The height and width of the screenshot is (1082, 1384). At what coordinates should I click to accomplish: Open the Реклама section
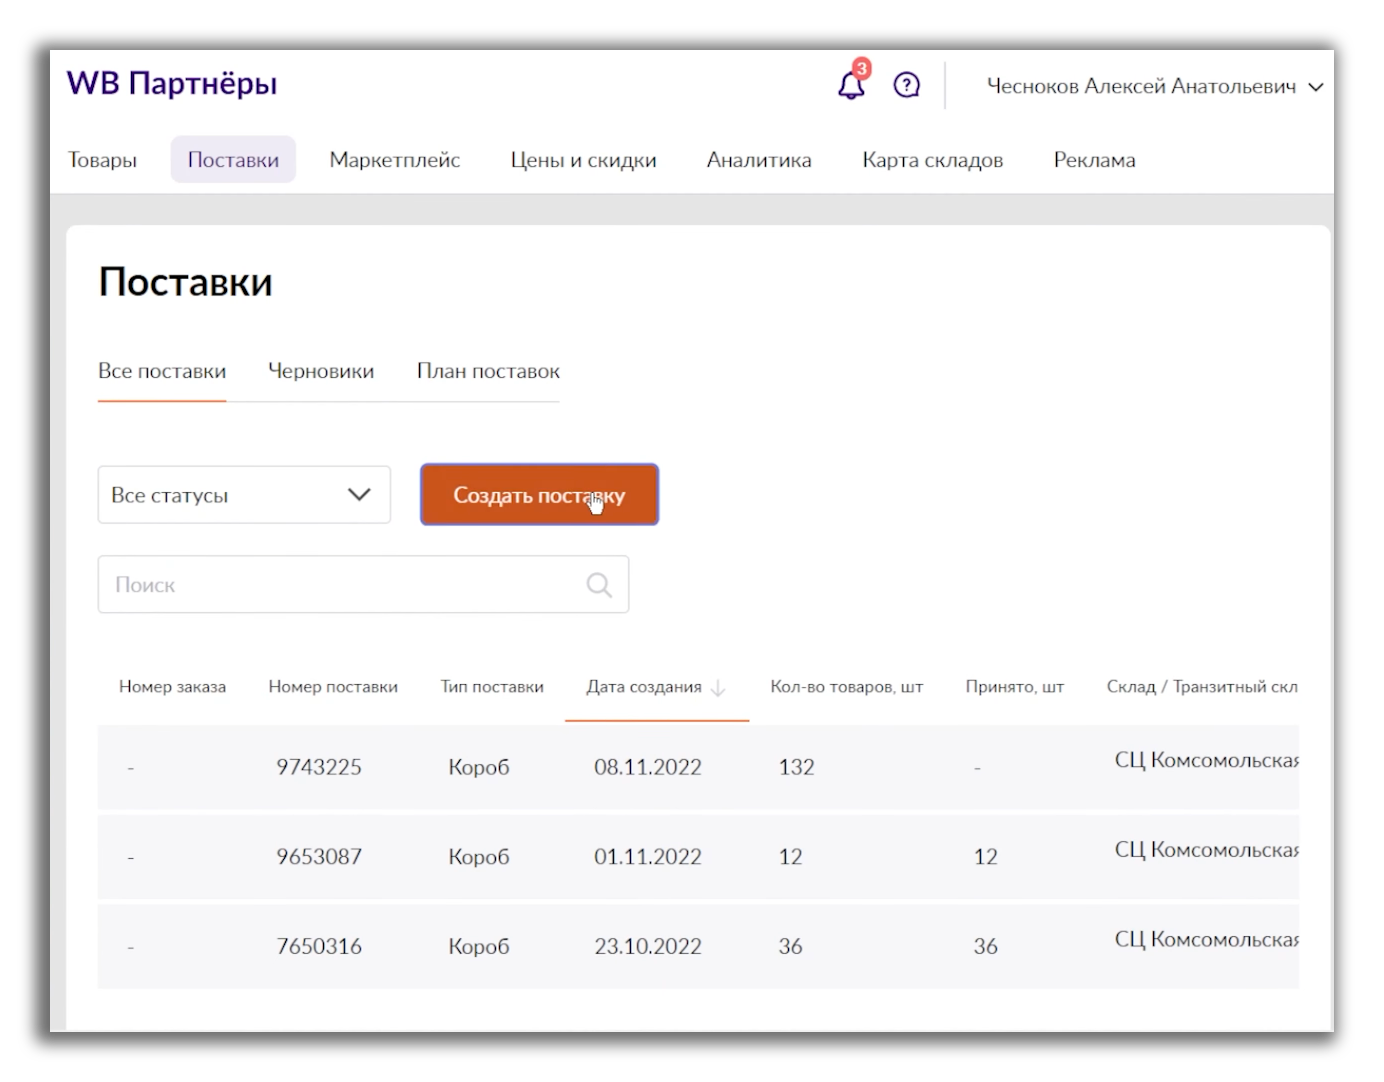pyautogui.click(x=1094, y=160)
